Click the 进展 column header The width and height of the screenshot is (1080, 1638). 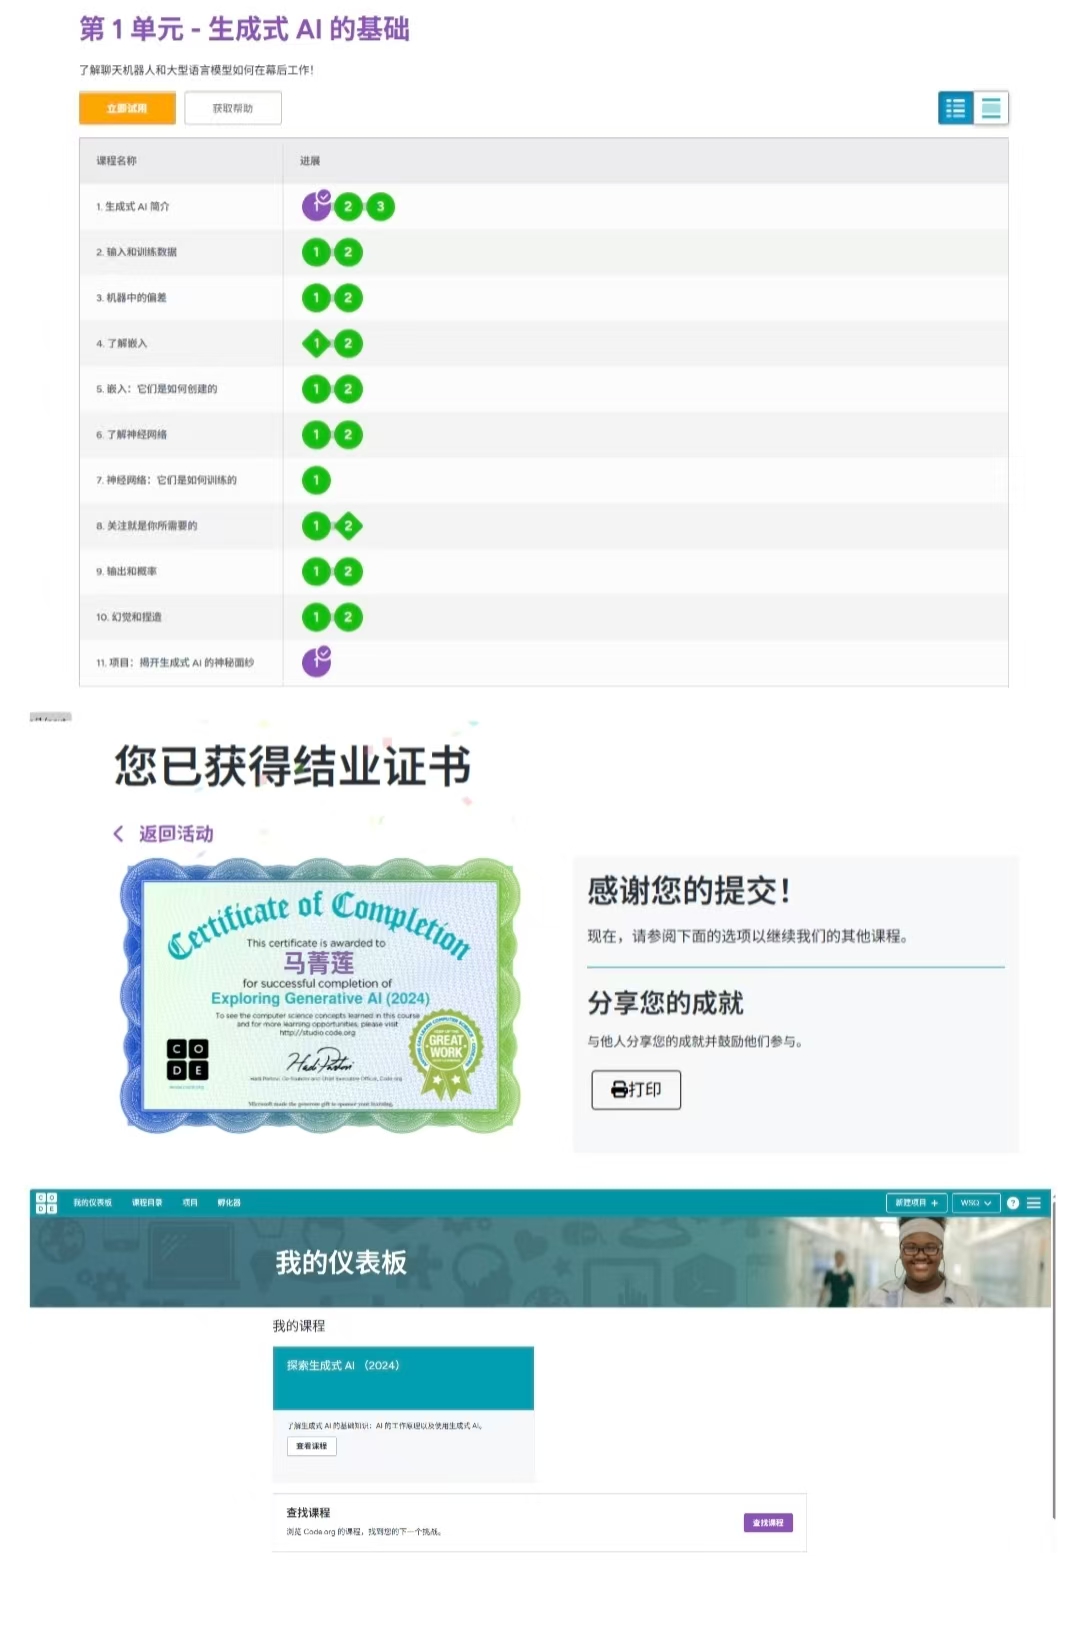[x=310, y=161]
